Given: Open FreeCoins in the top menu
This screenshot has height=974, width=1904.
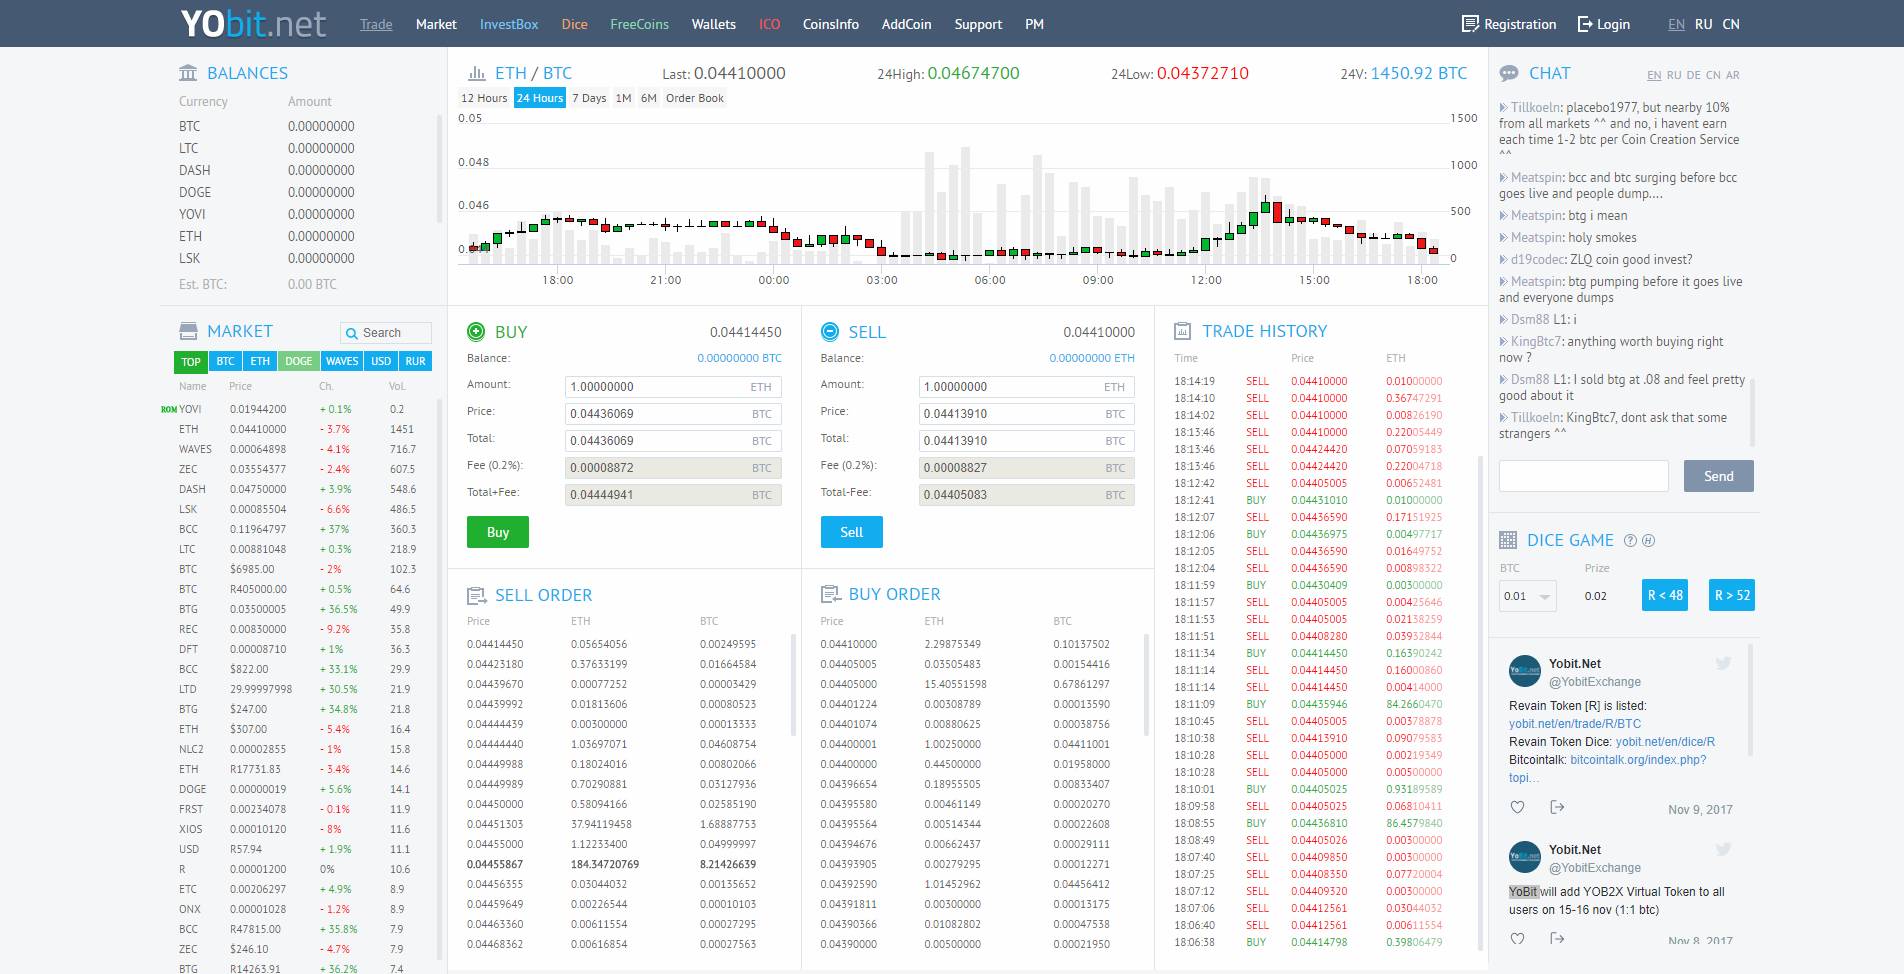Looking at the screenshot, I should 640,24.
